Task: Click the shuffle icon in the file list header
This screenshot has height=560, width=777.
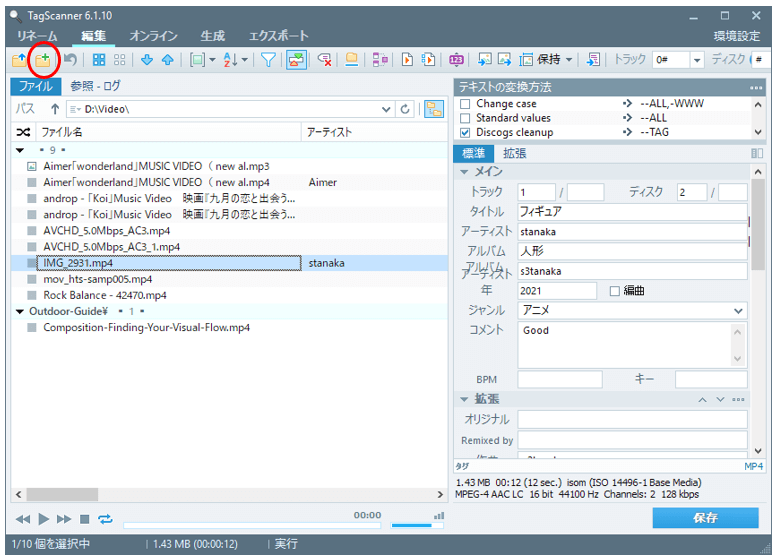Action: click(23, 132)
